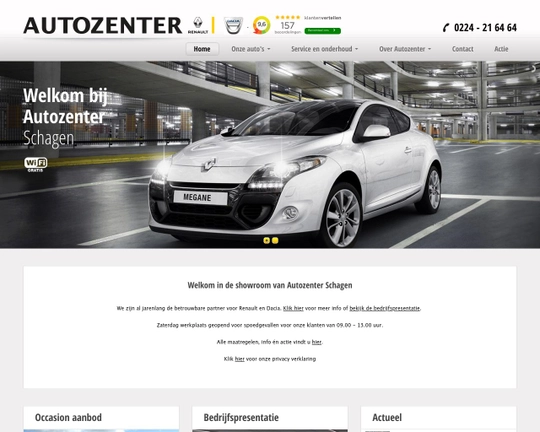Screen dimensions: 540x432
Task: Expand the Onze auto's dropdown
Action: [x=251, y=49]
